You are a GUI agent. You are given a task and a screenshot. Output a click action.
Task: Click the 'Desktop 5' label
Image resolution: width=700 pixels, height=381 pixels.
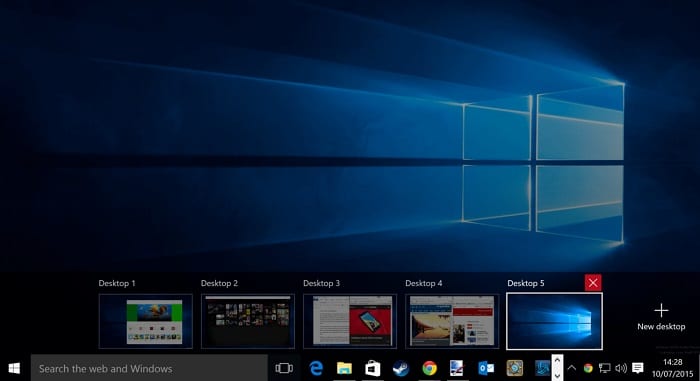(526, 283)
